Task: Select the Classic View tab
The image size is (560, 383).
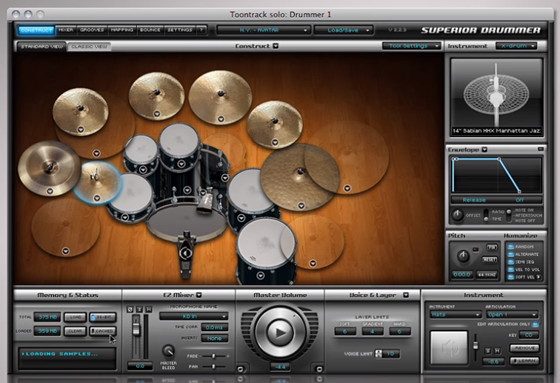Action: (x=89, y=46)
